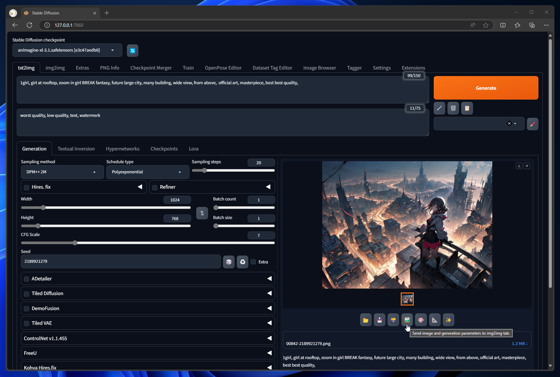
Task: Close the generated image preview
Action: point(527,166)
